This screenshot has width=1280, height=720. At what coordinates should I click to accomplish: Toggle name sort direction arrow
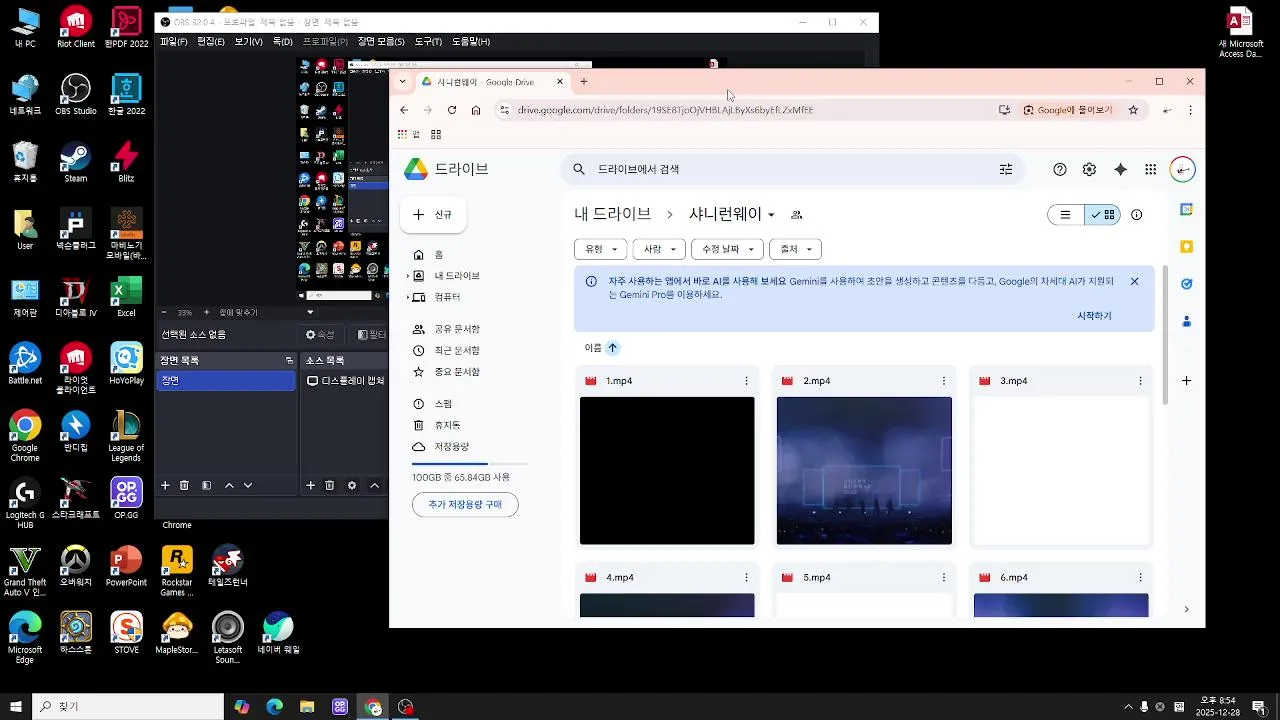click(x=613, y=348)
